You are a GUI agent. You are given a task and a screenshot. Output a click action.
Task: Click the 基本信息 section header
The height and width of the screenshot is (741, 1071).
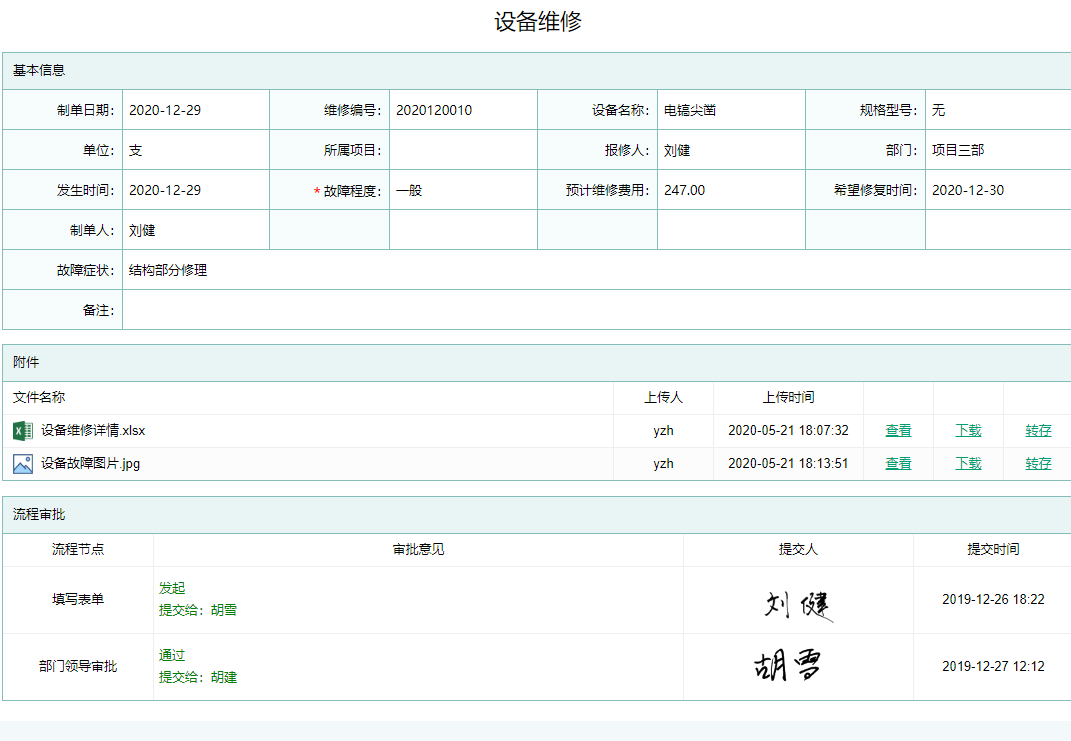point(39,70)
